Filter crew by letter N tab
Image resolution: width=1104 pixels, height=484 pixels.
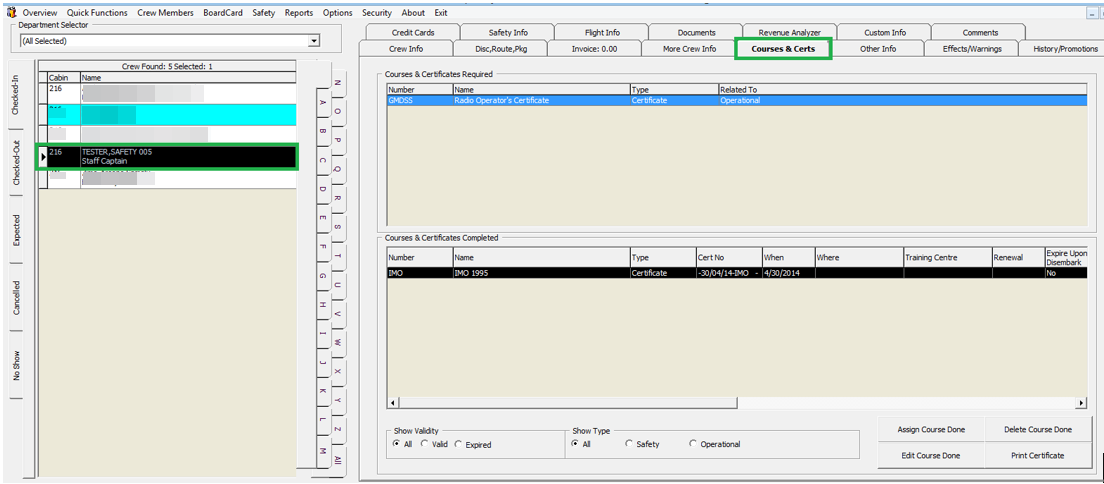(x=338, y=83)
